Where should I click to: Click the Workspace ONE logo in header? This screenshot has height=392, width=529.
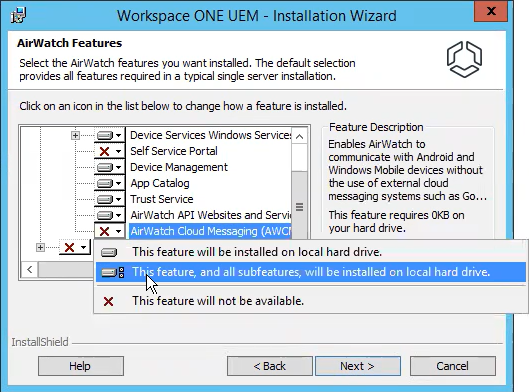click(x=465, y=60)
